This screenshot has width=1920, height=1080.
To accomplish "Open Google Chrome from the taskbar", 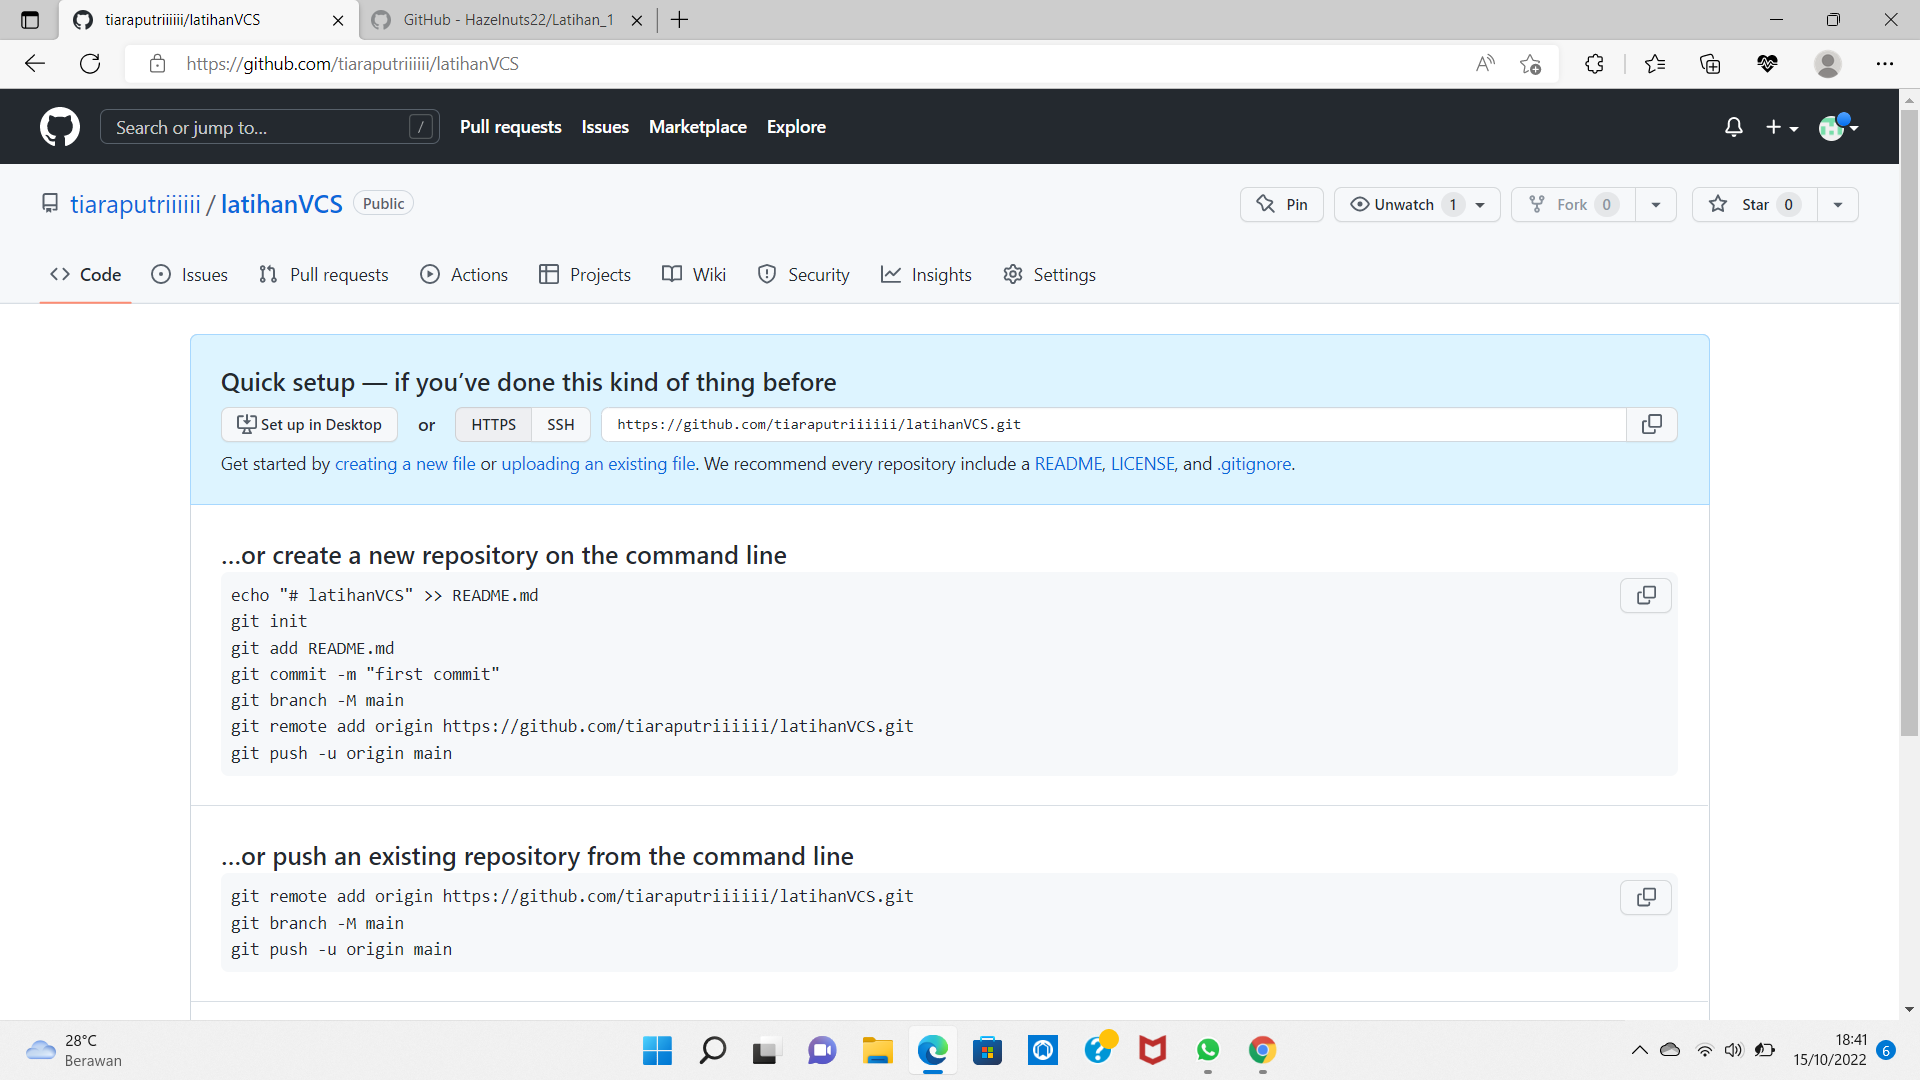I will 1262,1050.
